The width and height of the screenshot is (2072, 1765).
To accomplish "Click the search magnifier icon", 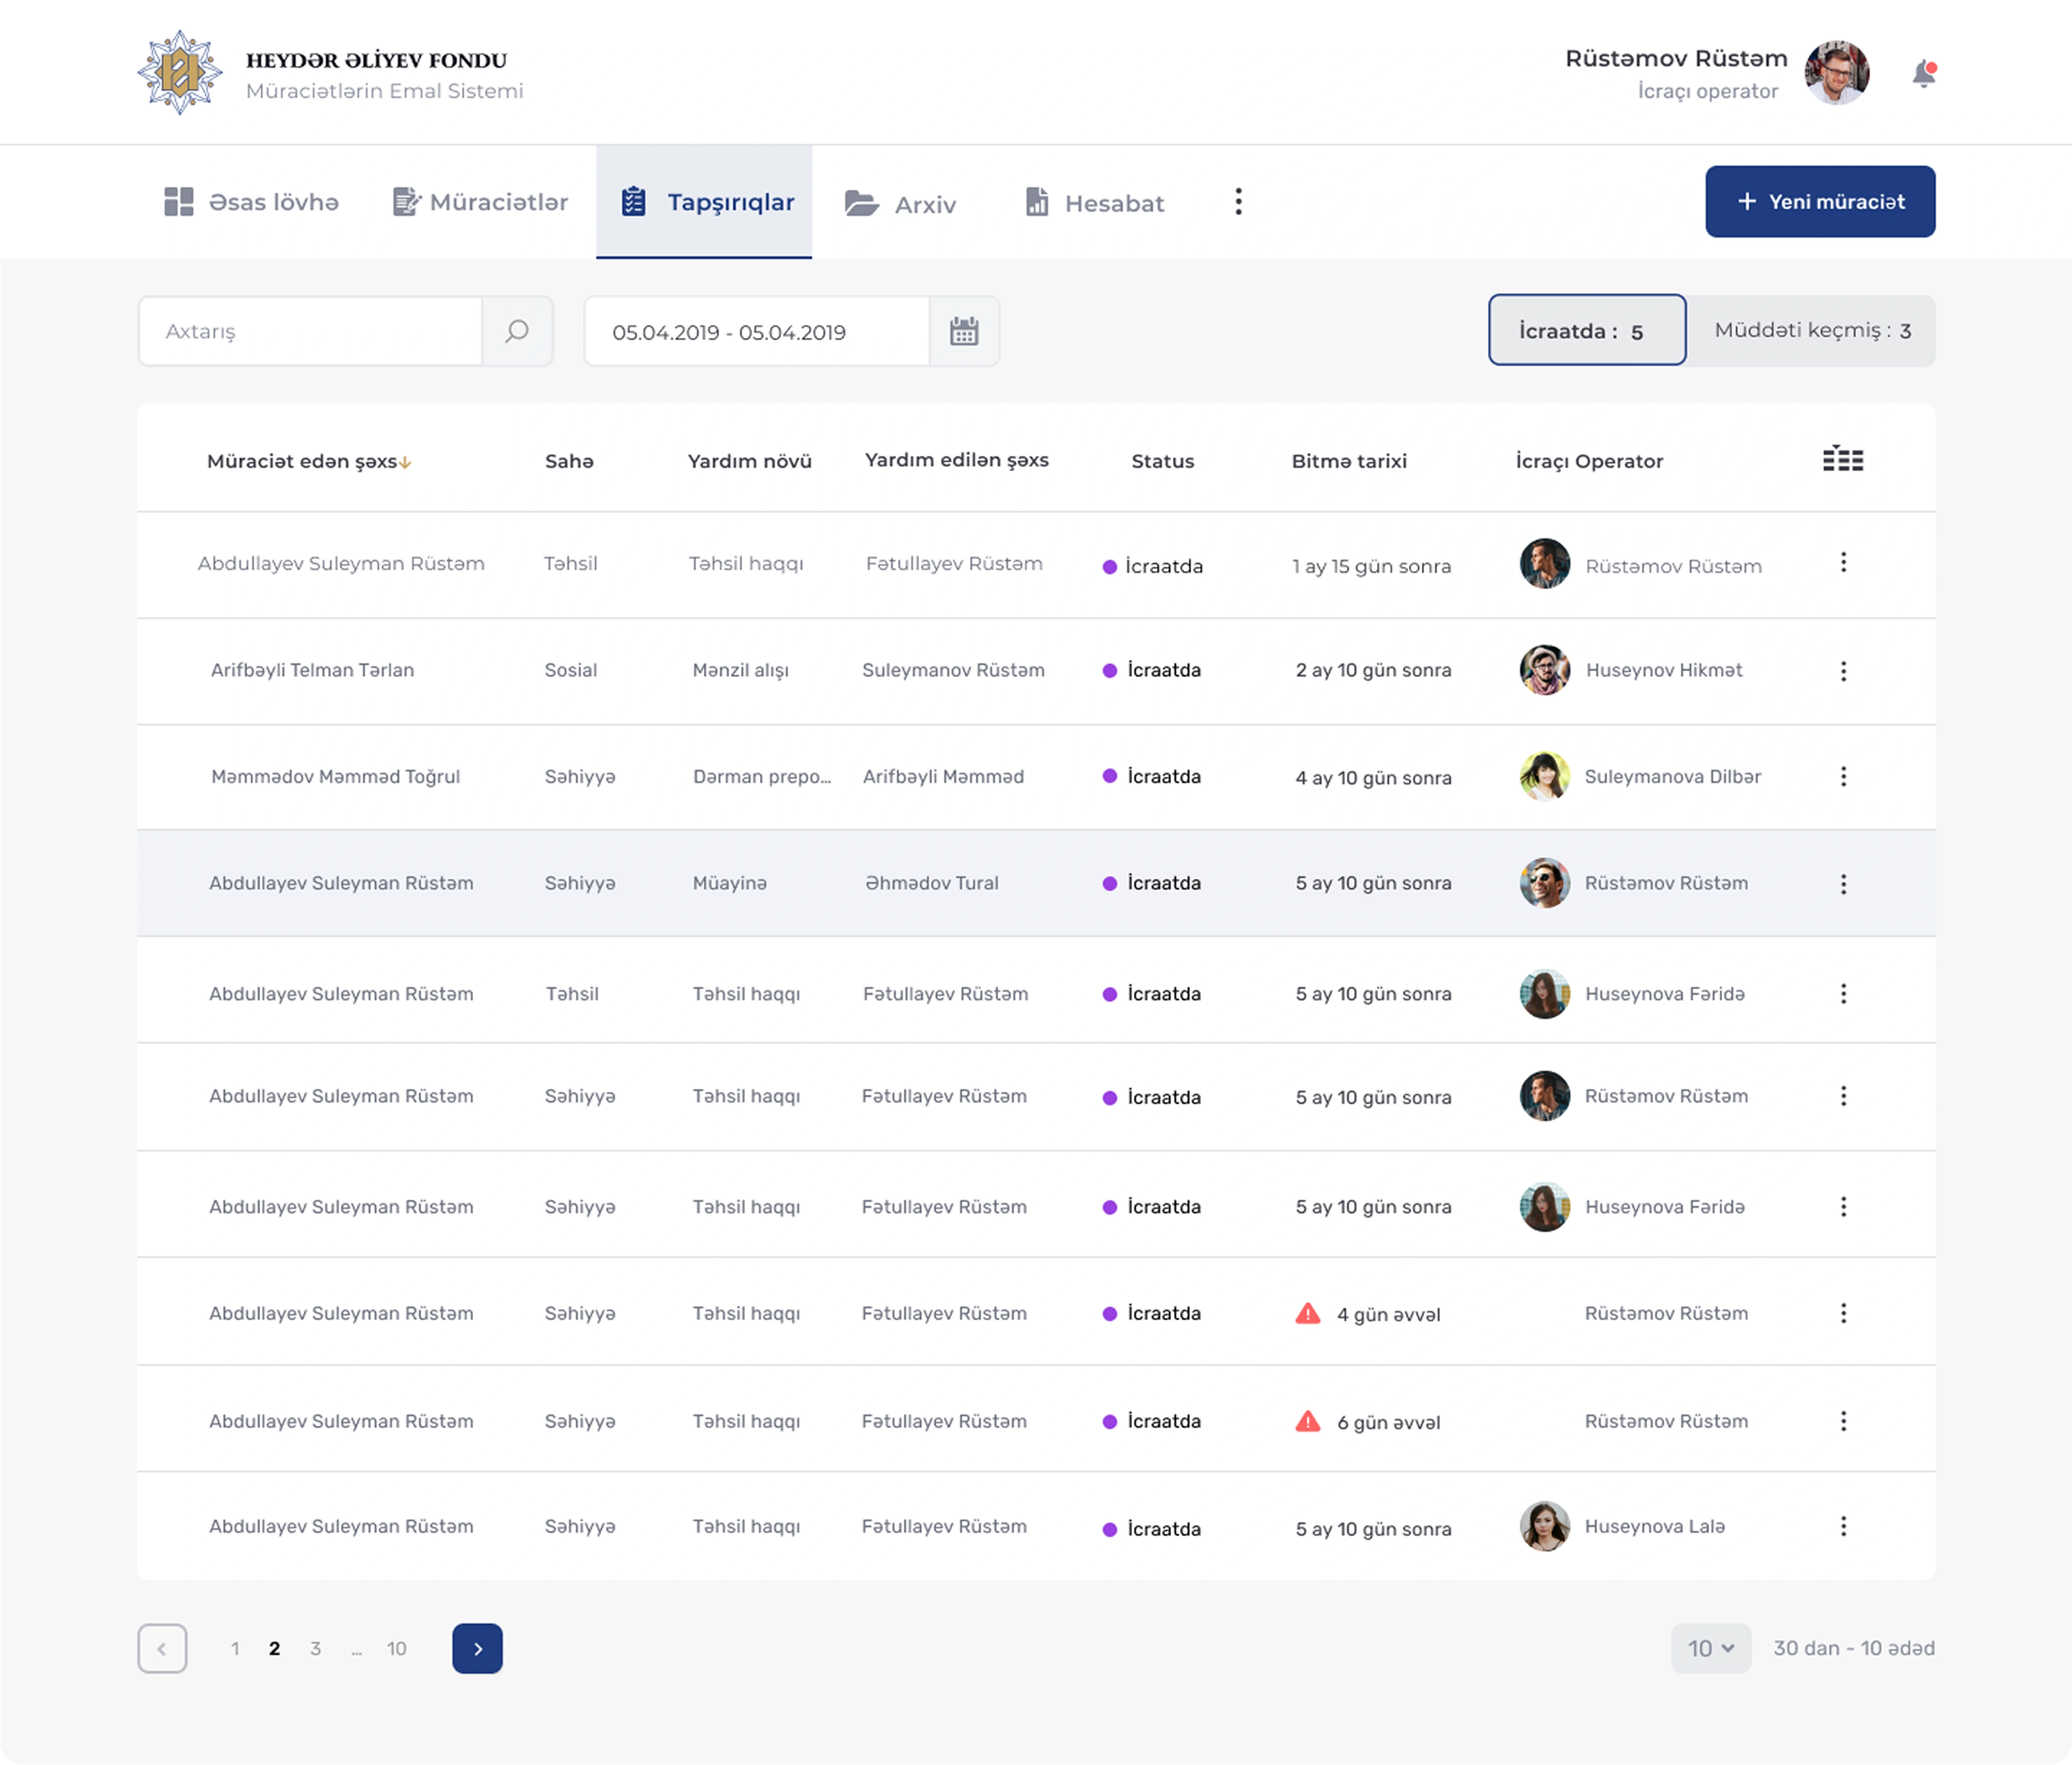I will pyautogui.click(x=516, y=331).
